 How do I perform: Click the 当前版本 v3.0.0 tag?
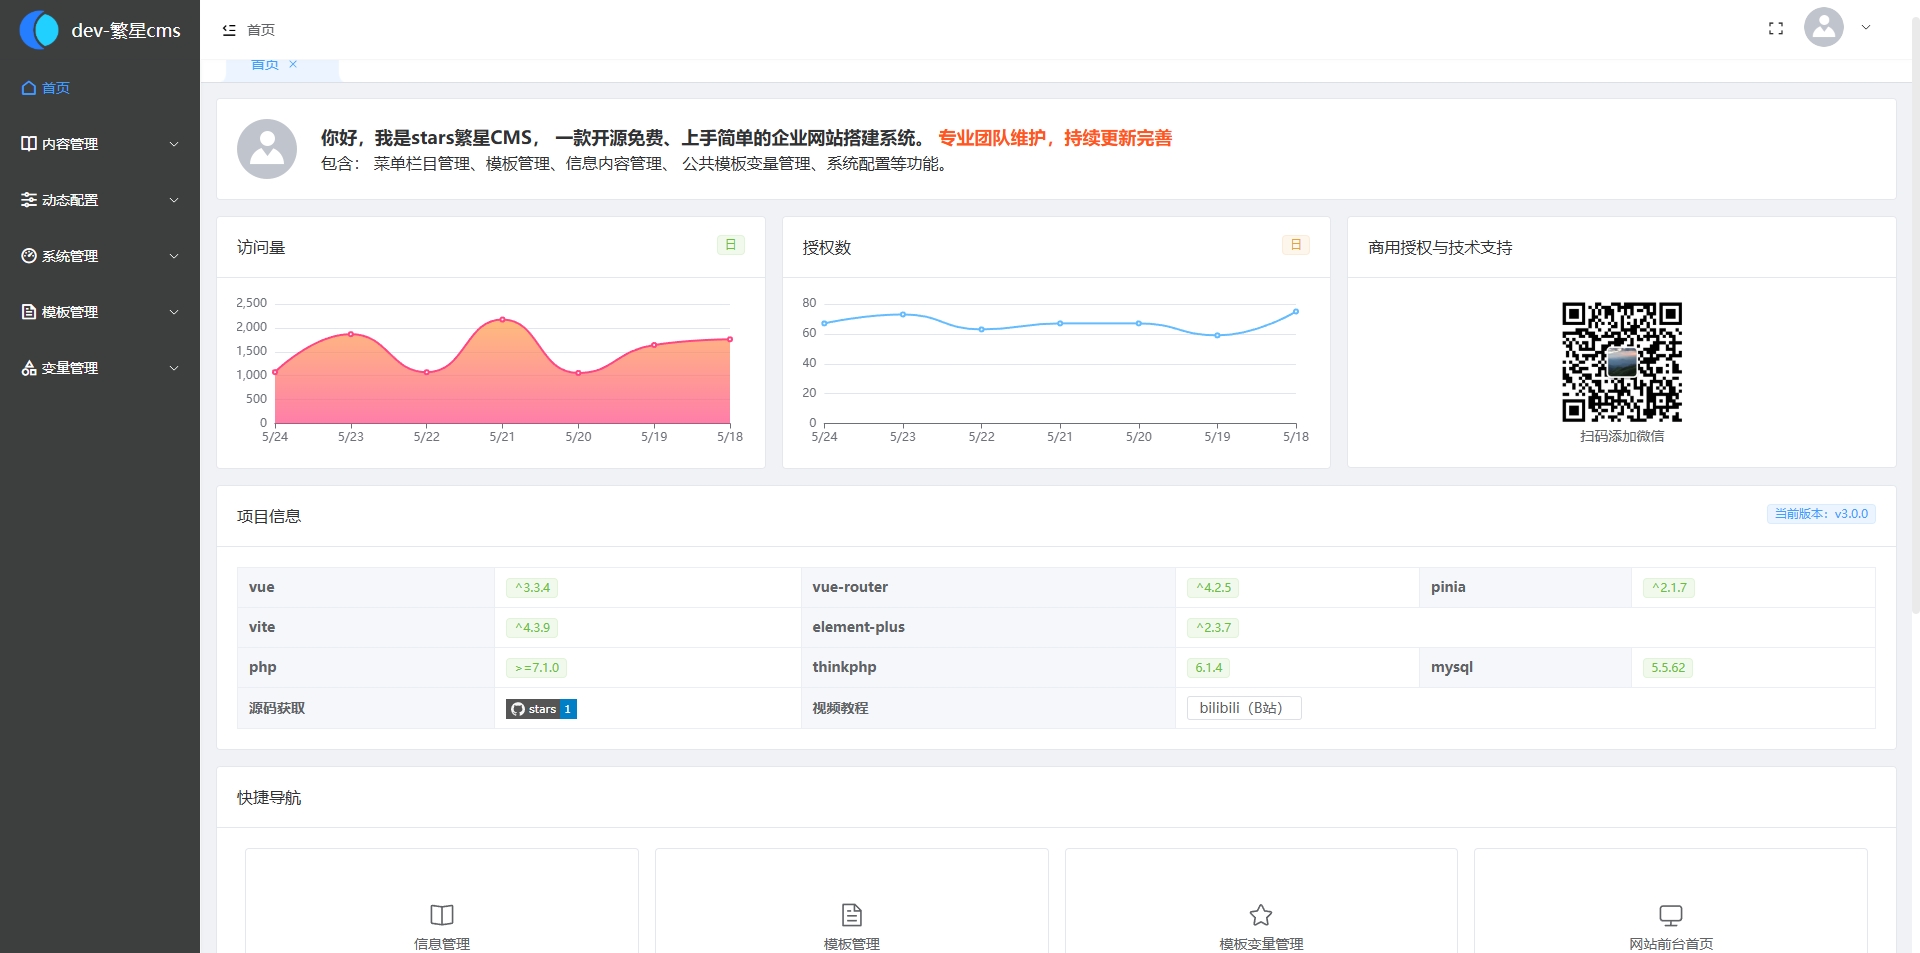click(1820, 514)
